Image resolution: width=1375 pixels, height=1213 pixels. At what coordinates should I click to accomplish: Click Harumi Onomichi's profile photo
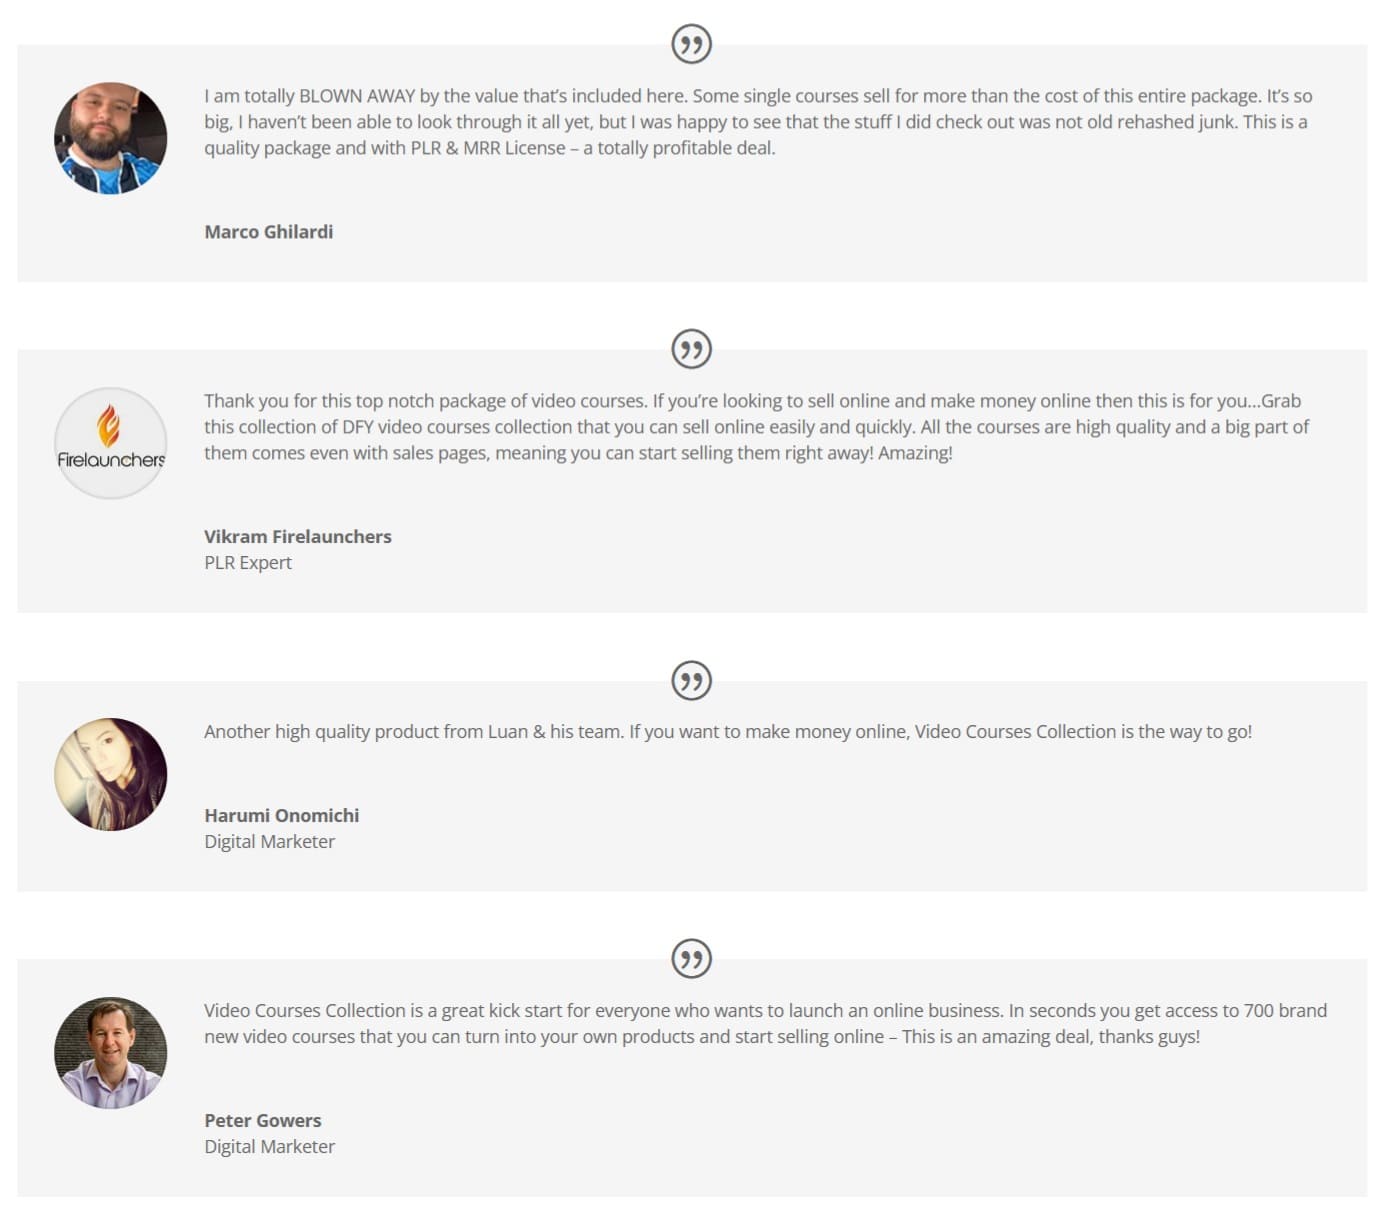click(111, 774)
